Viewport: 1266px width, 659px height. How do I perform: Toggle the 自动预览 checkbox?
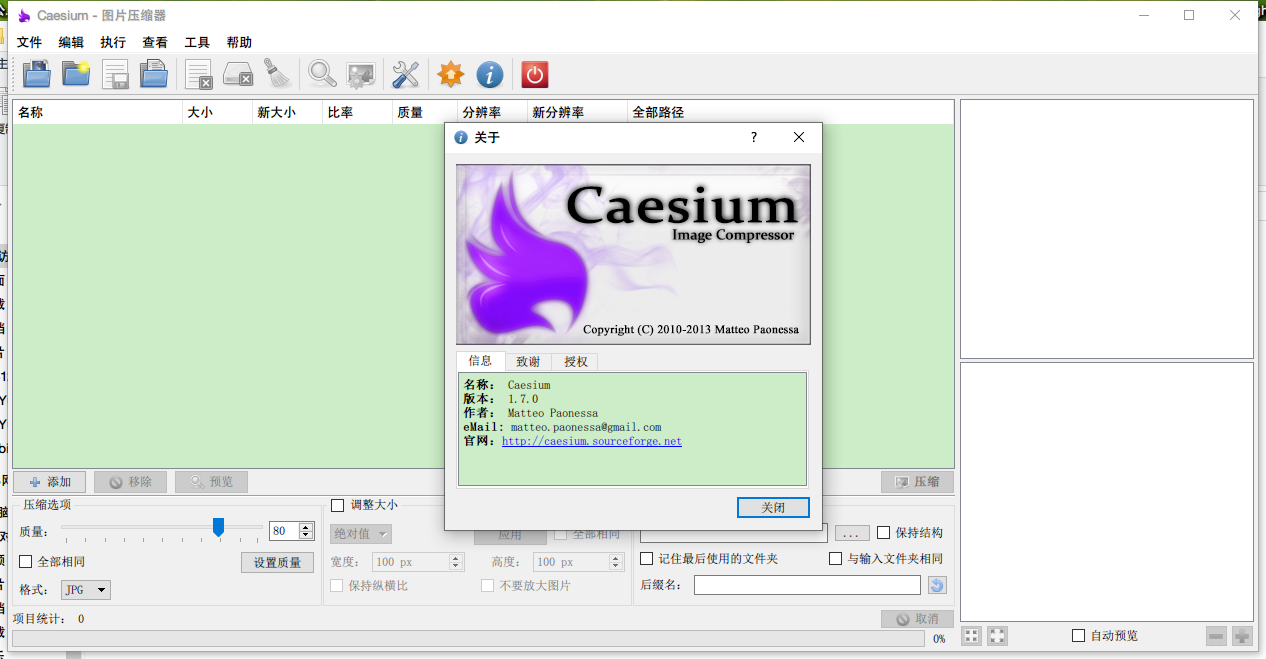click(1078, 635)
